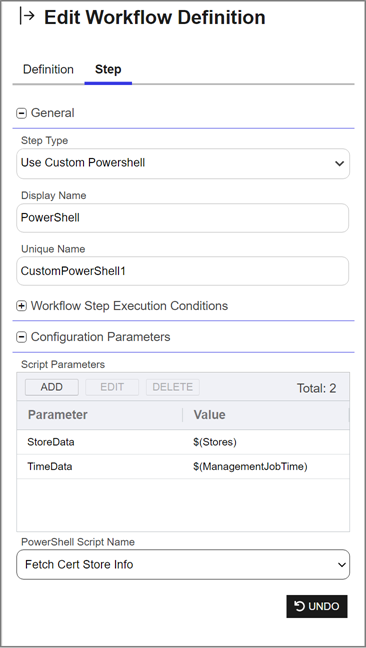Click the DELETE script parameter button
The height and width of the screenshot is (648, 366).
[173, 387]
